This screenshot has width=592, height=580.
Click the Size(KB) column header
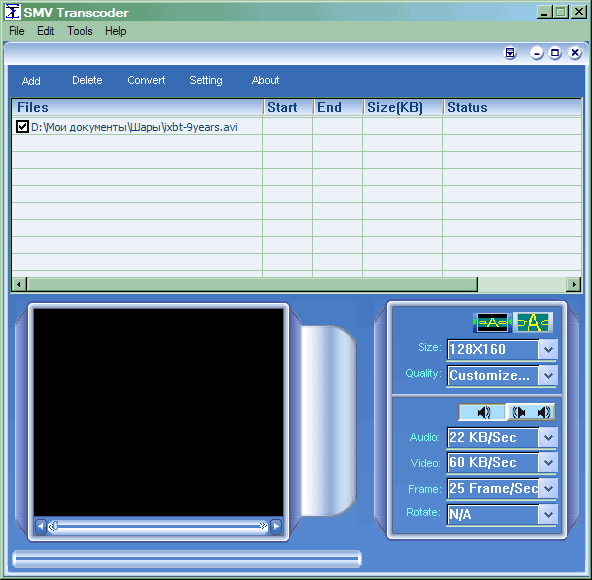tap(403, 107)
